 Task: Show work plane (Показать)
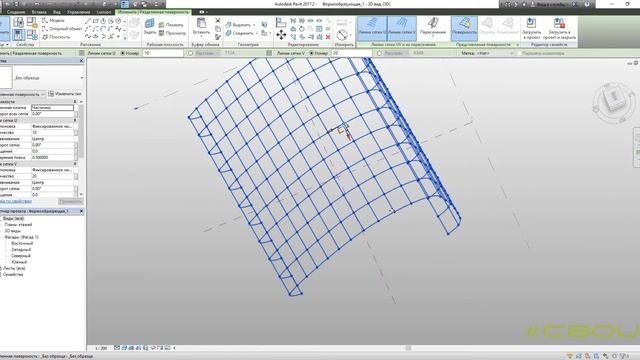click(171, 25)
